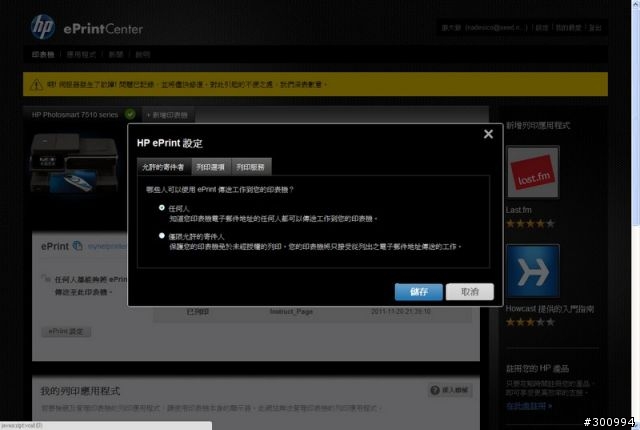The image size is (640, 430).
Task: Click the 新增印表機 tab
Action: pos(168,115)
